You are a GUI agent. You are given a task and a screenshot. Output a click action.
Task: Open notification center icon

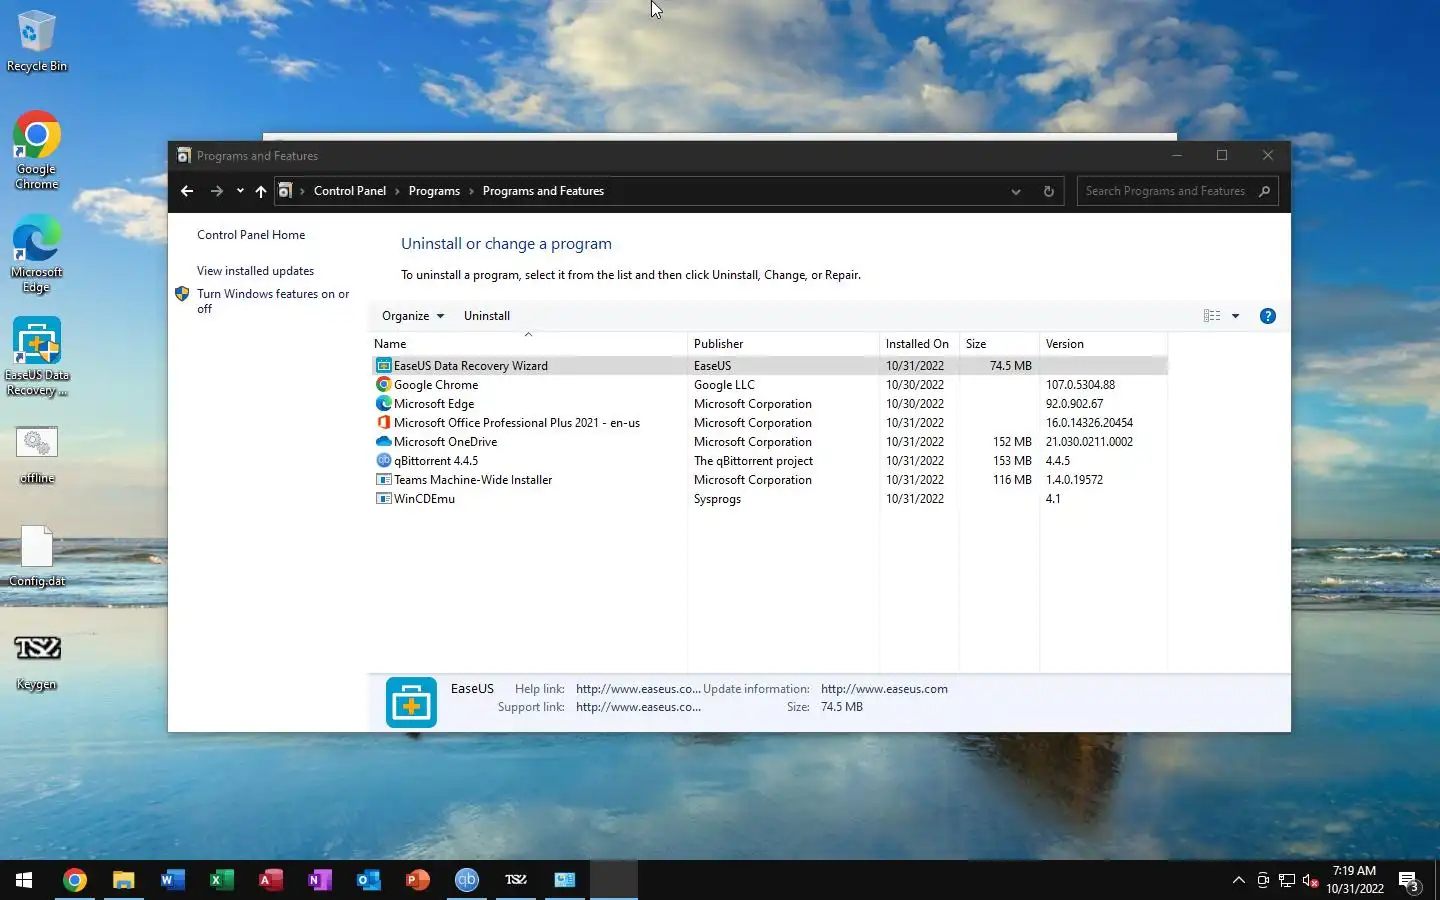(x=1409, y=881)
